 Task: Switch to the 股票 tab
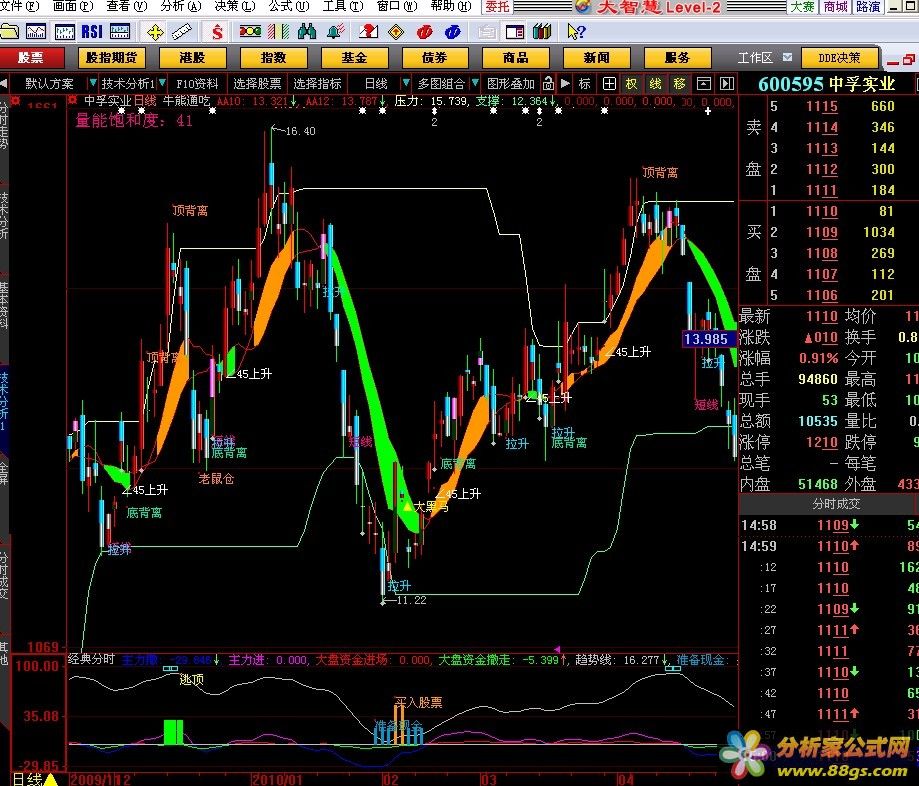pyautogui.click(x=30, y=57)
